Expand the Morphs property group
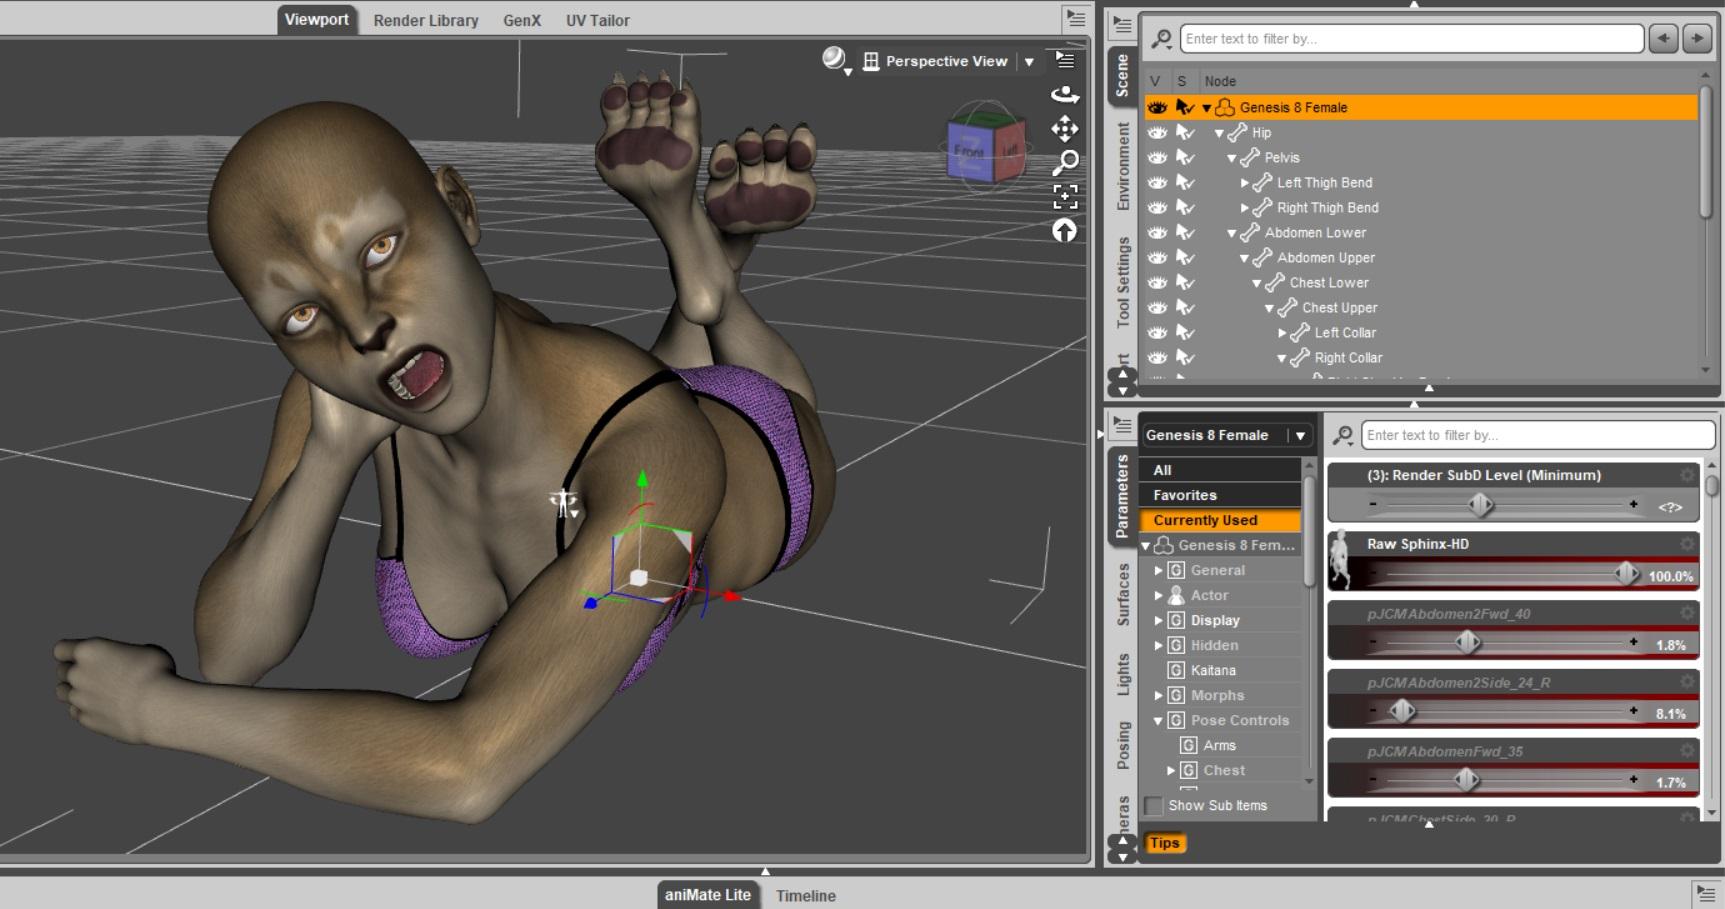The image size is (1725, 909). point(1159,695)
